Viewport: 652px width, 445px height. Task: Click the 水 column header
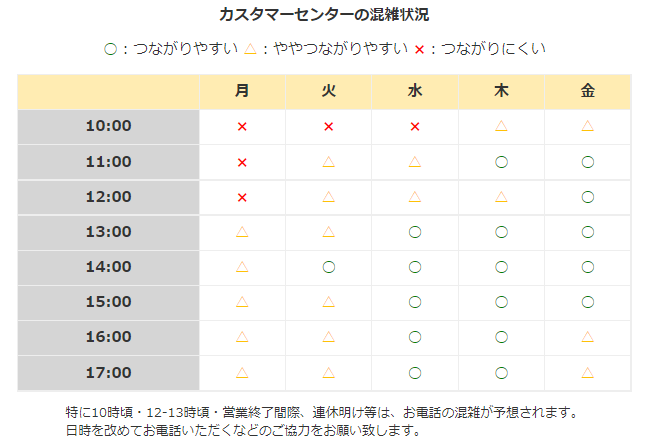[x=415, y=92]
